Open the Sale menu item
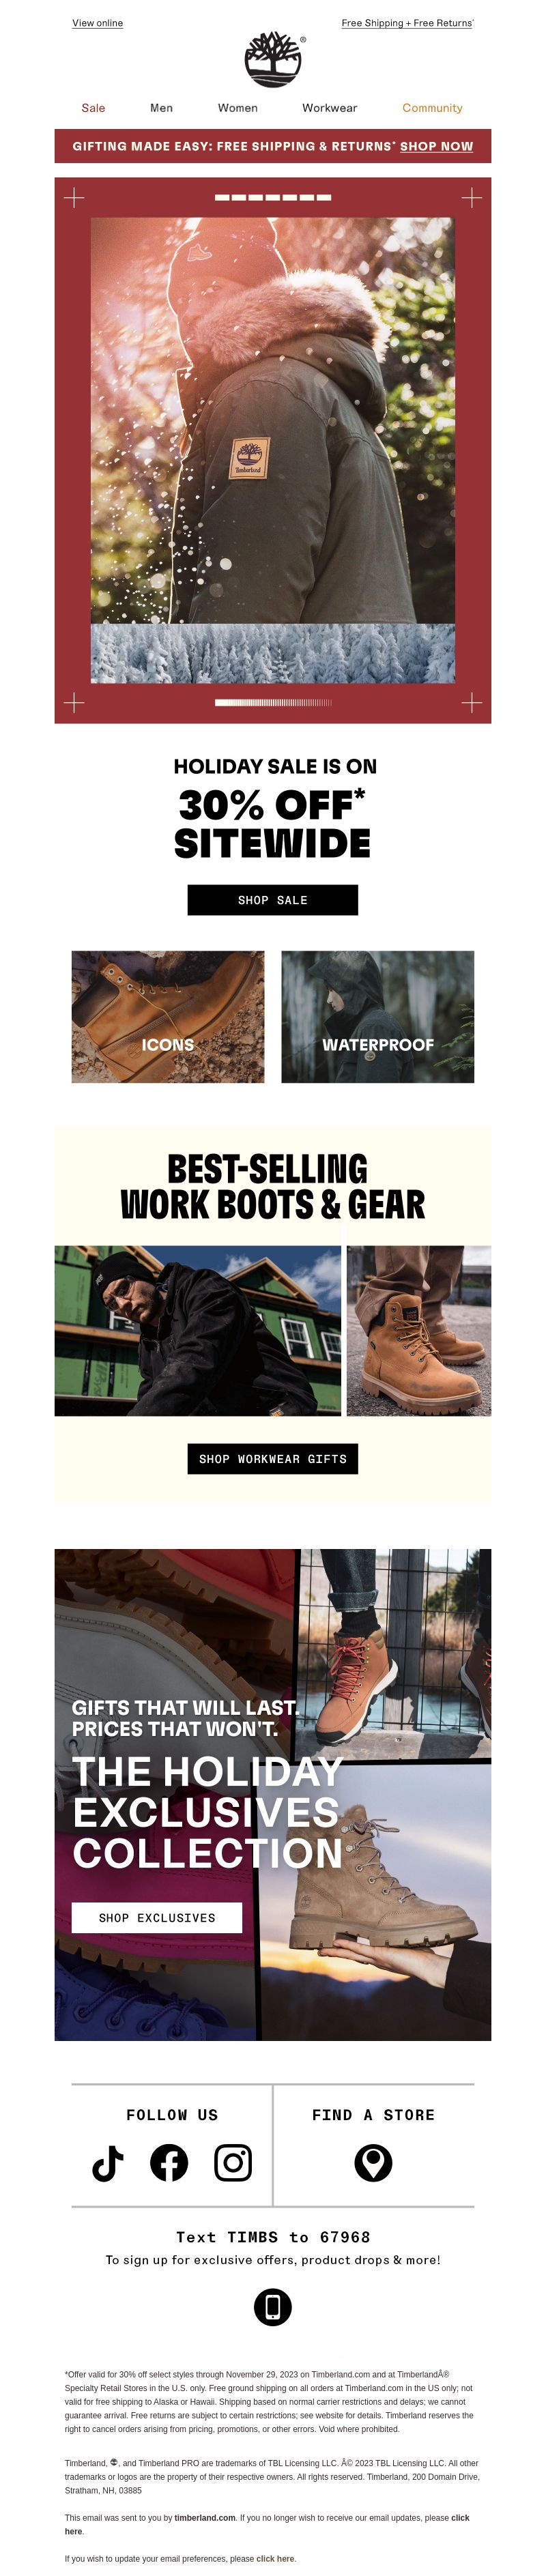 pyautogui.click(x=93, y=108)
